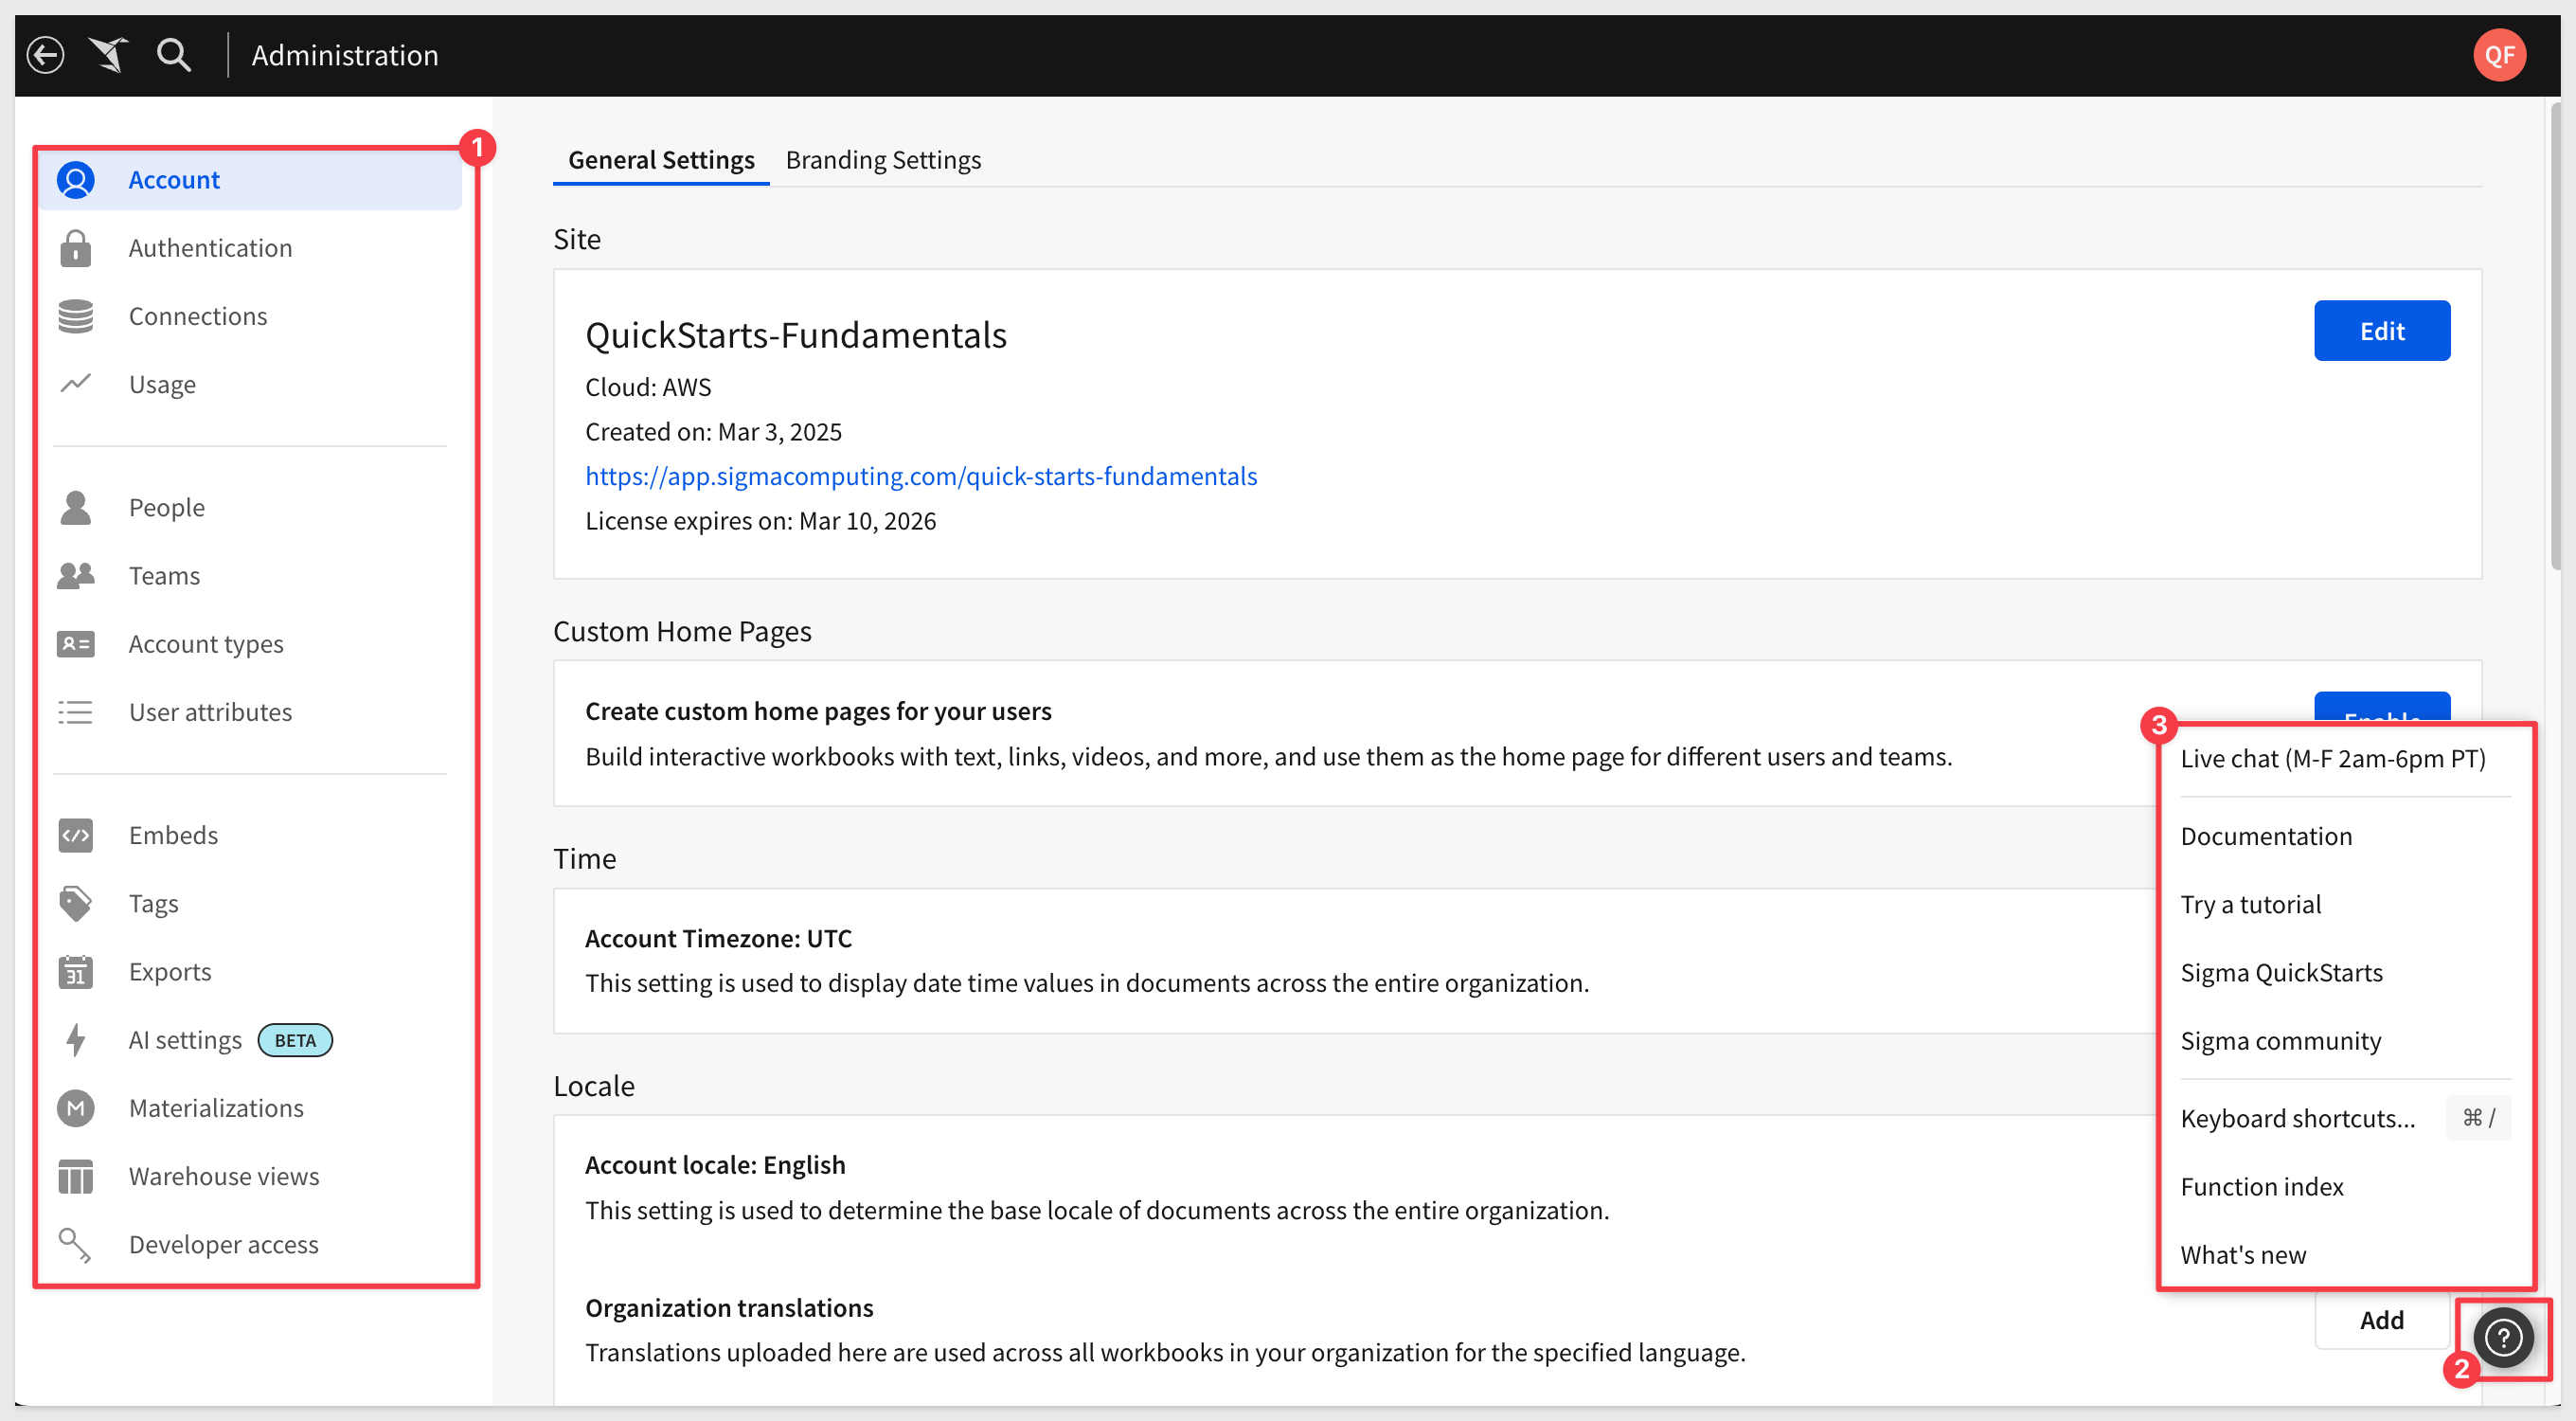Choose Try a tutorial

[x=2250, y=904]
